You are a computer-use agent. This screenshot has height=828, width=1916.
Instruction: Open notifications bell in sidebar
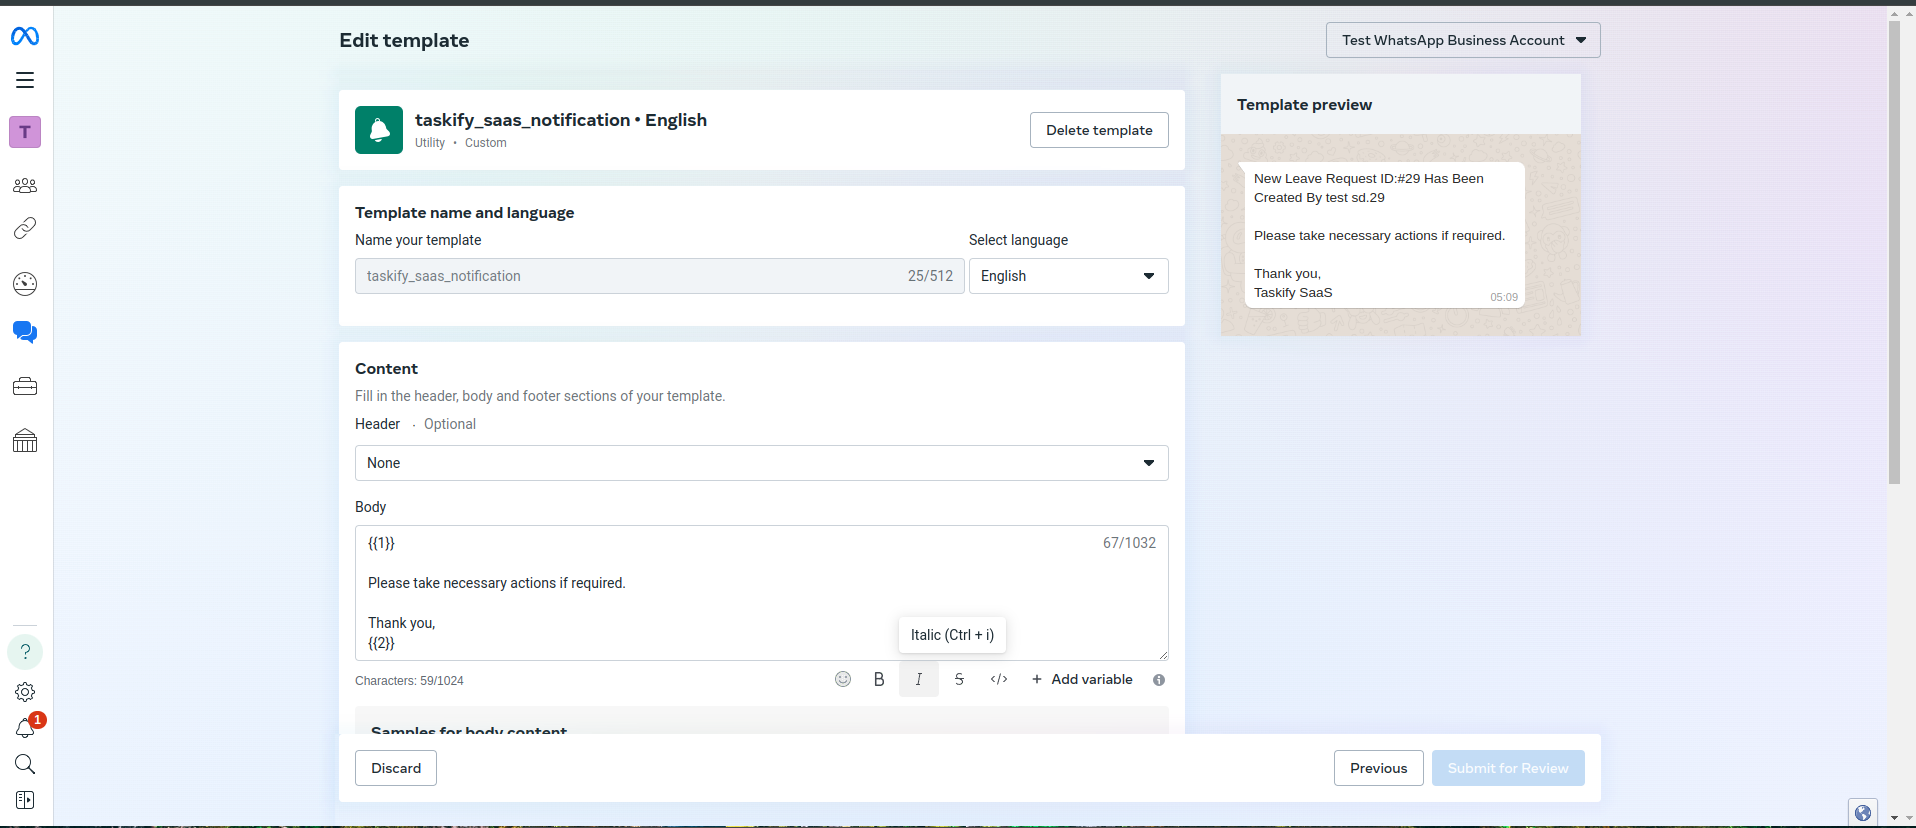[x=25, y=728]
